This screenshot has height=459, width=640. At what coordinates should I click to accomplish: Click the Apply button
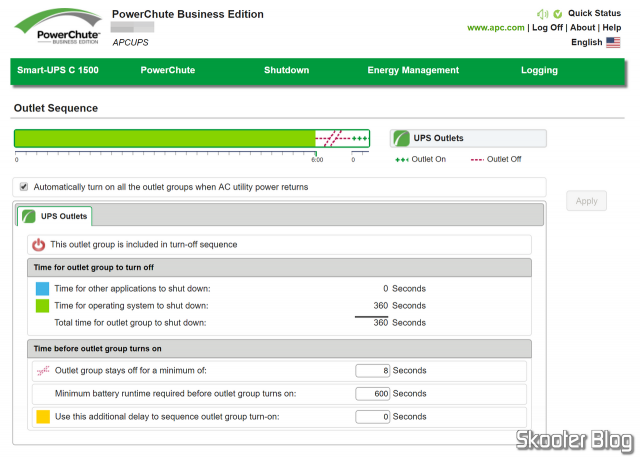click(x=586, y=201)
